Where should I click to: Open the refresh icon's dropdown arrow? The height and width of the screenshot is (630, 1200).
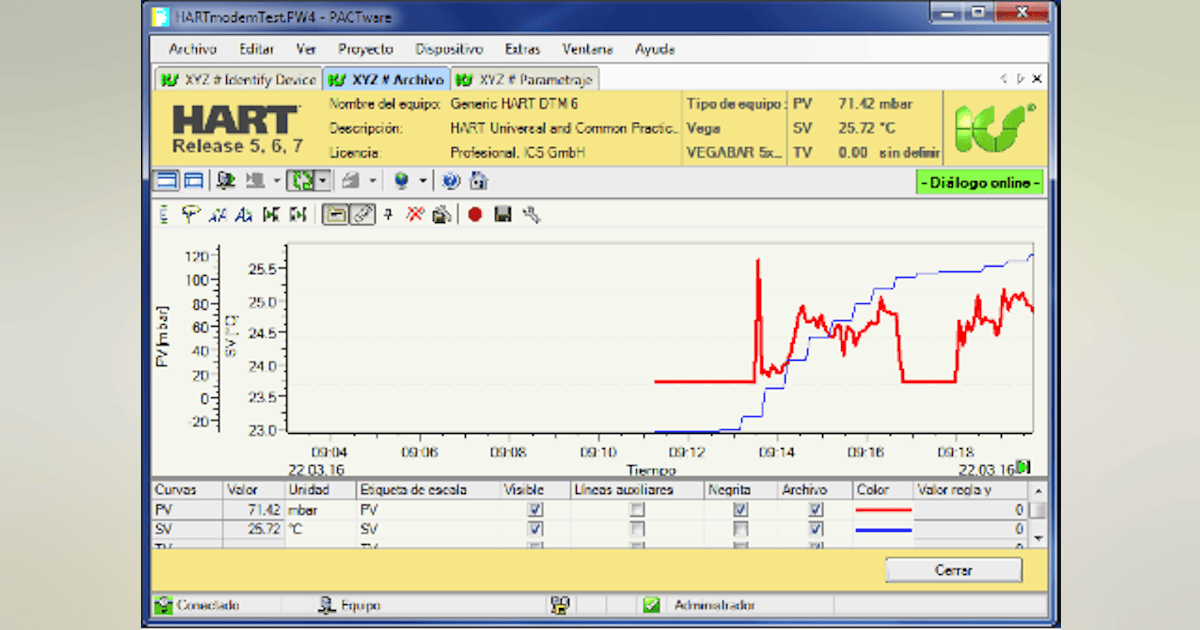point(323,181)
